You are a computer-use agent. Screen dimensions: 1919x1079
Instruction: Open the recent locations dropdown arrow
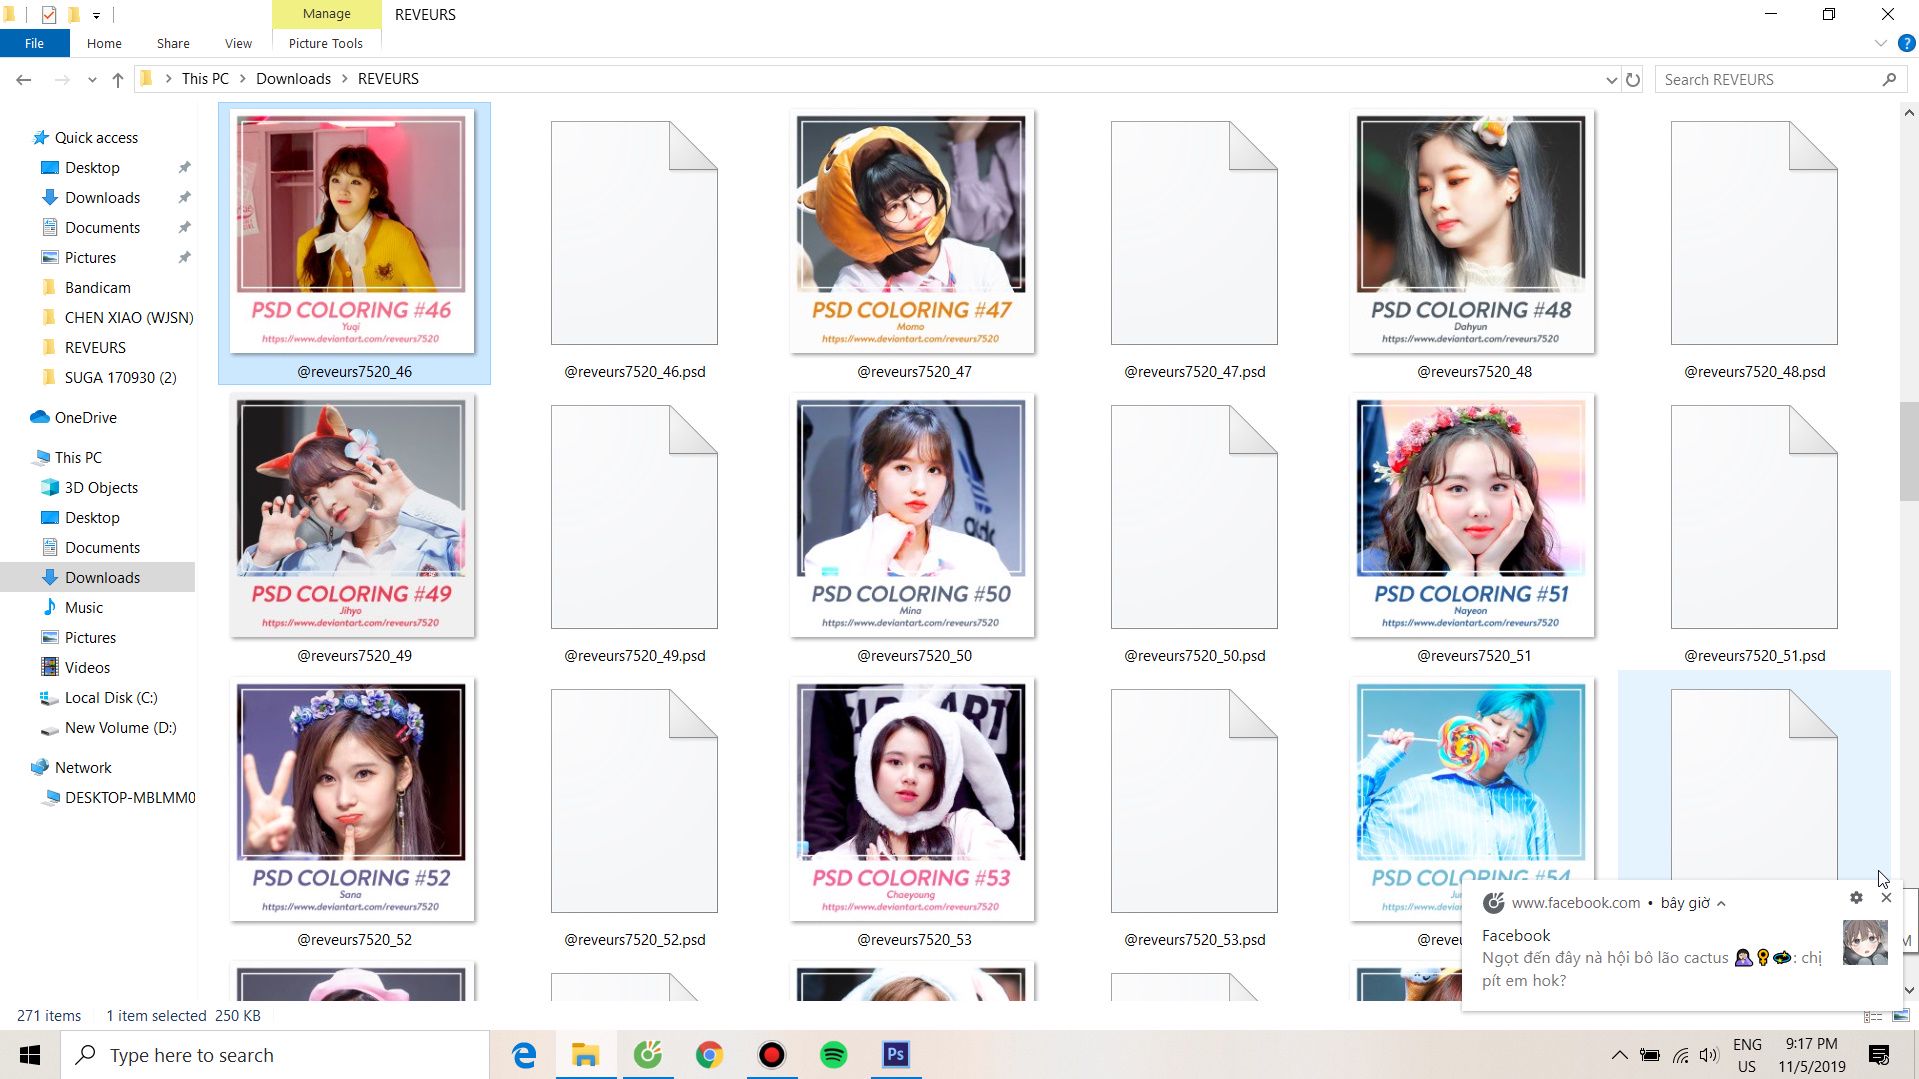click(x=92, y=80)
